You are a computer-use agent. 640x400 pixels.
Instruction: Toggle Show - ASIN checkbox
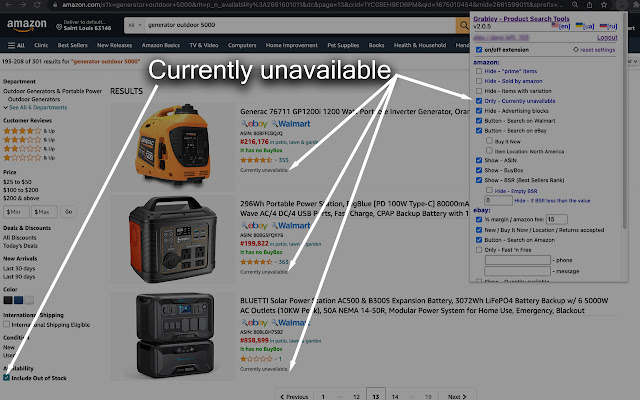[479, 160]
